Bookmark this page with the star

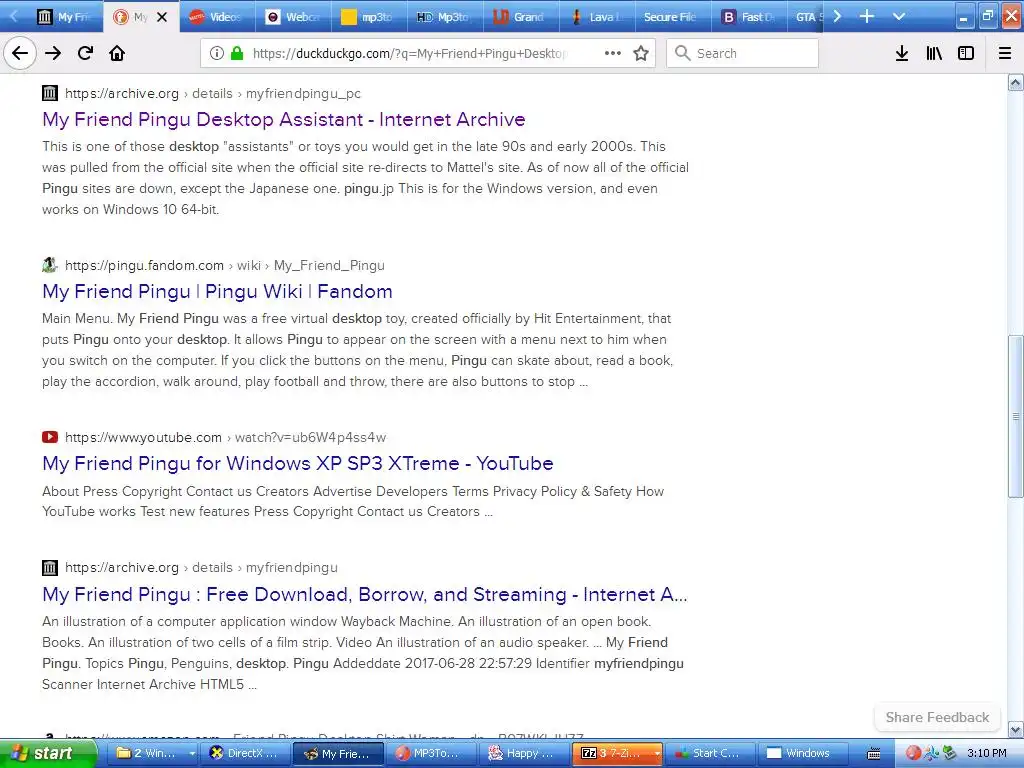tap(641, 54)
